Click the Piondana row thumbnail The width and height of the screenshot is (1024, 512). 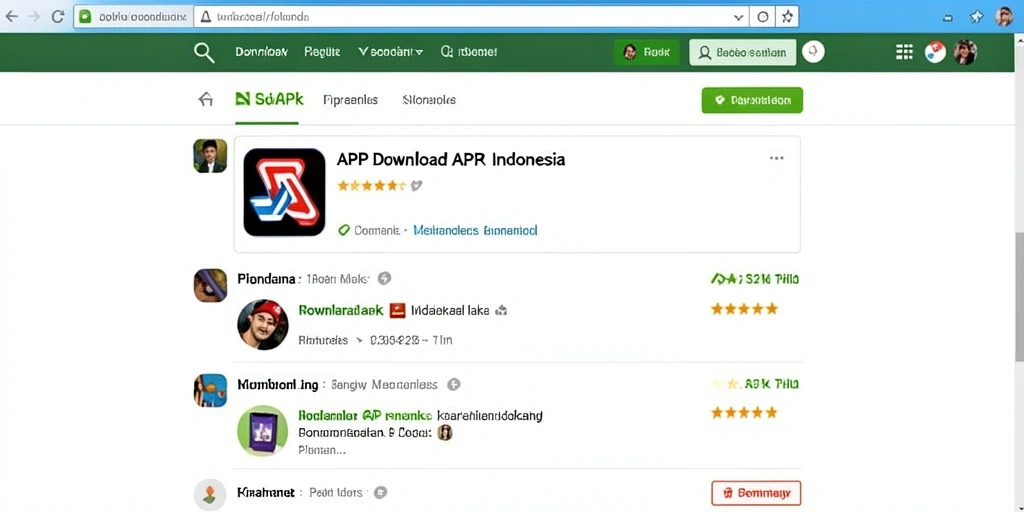coord(210,285)
